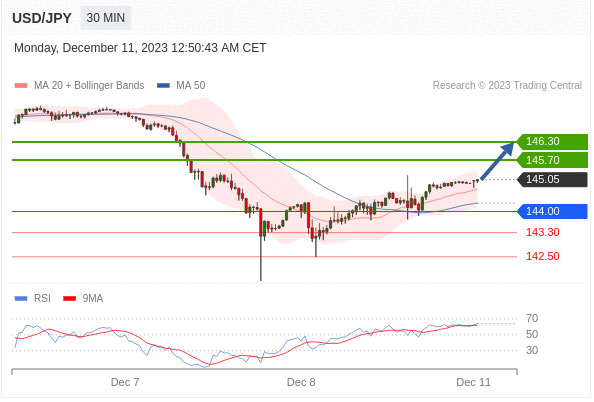Click the Dec 11 date axis label
Viewport: 594px width, 402px height.
point(474,382)
